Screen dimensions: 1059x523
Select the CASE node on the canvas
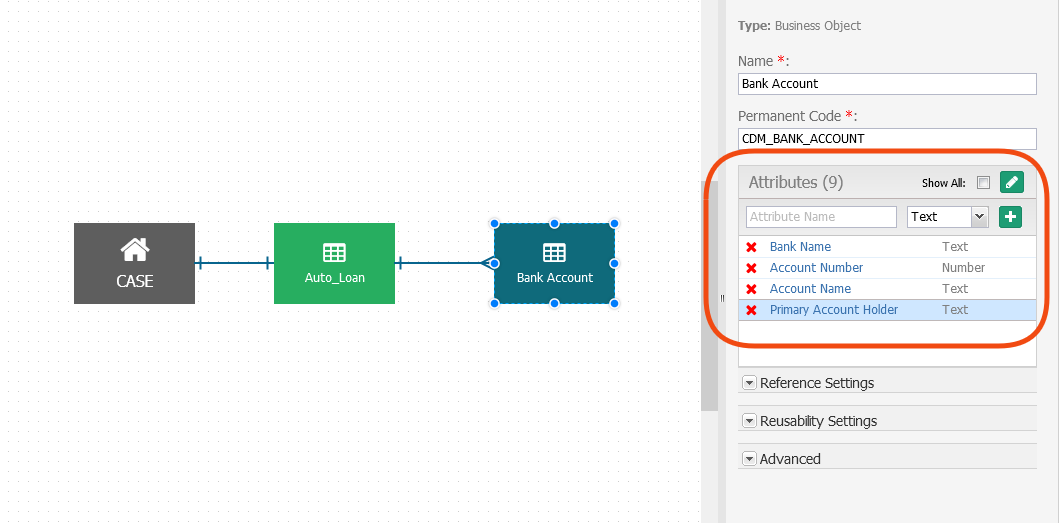pyautogui.click(x=134, y=263)
